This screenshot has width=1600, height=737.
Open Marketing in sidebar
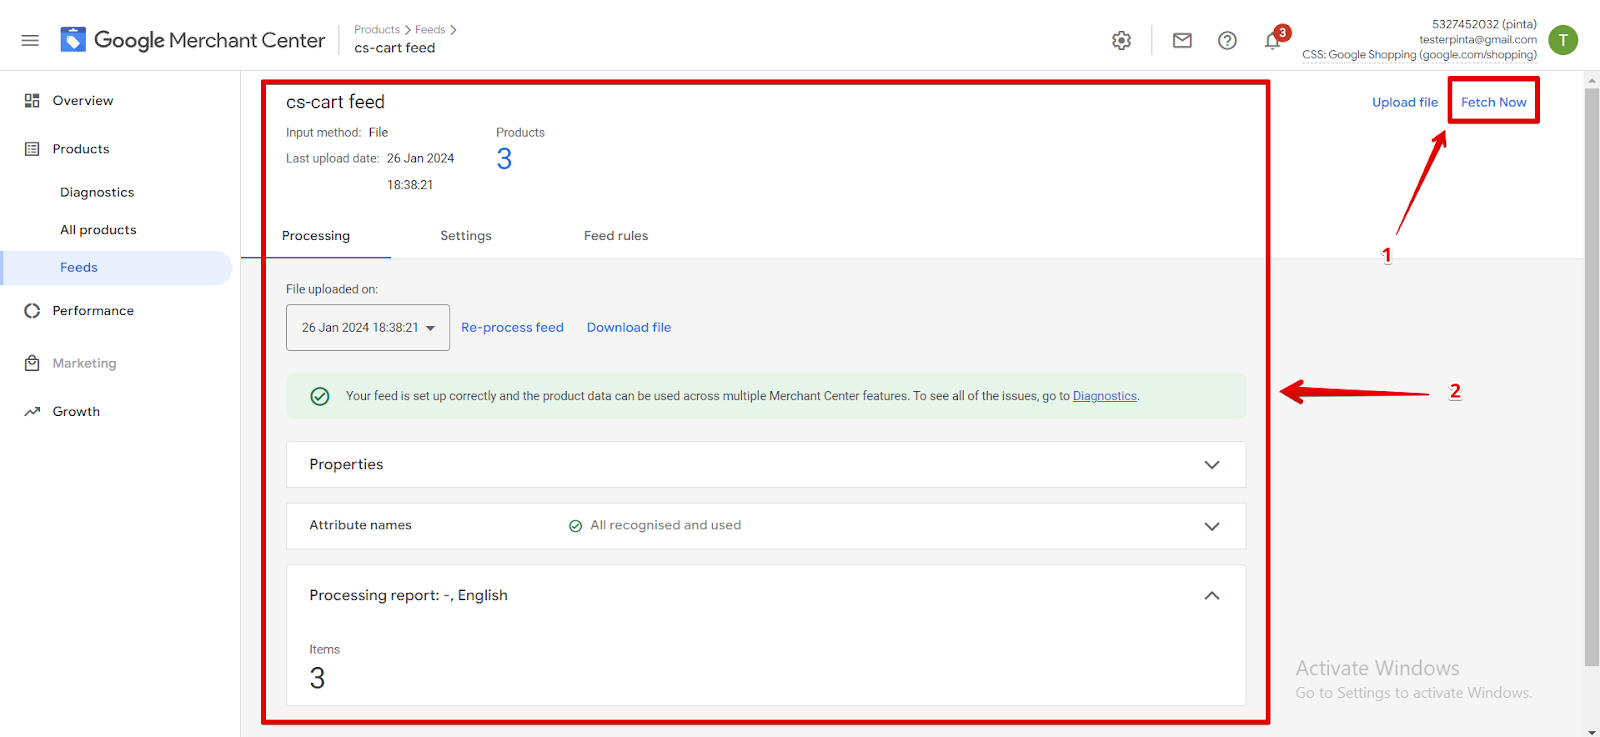[x=85, y=363]
